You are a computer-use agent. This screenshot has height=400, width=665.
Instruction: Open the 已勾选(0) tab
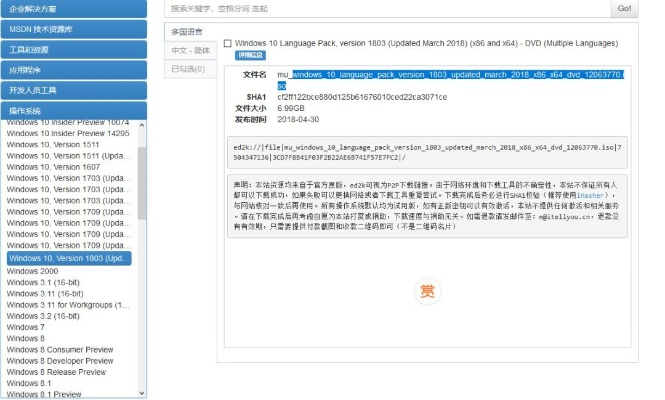pos(190,69)
